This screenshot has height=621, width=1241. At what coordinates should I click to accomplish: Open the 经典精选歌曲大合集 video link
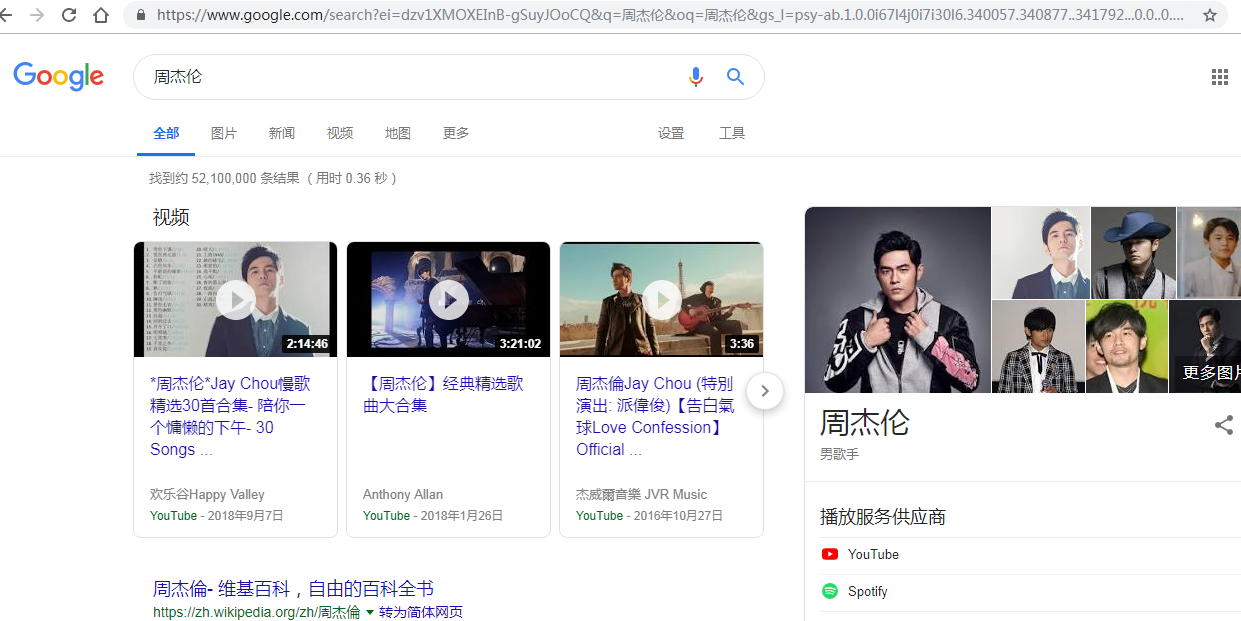(x=443, y=395)
